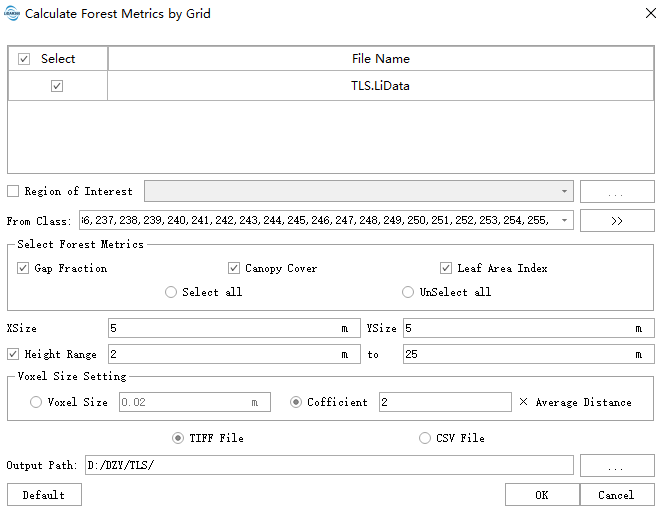Choose the Select all radio option
The width and height of the screenshot is (663, 514).
(171, 292)
